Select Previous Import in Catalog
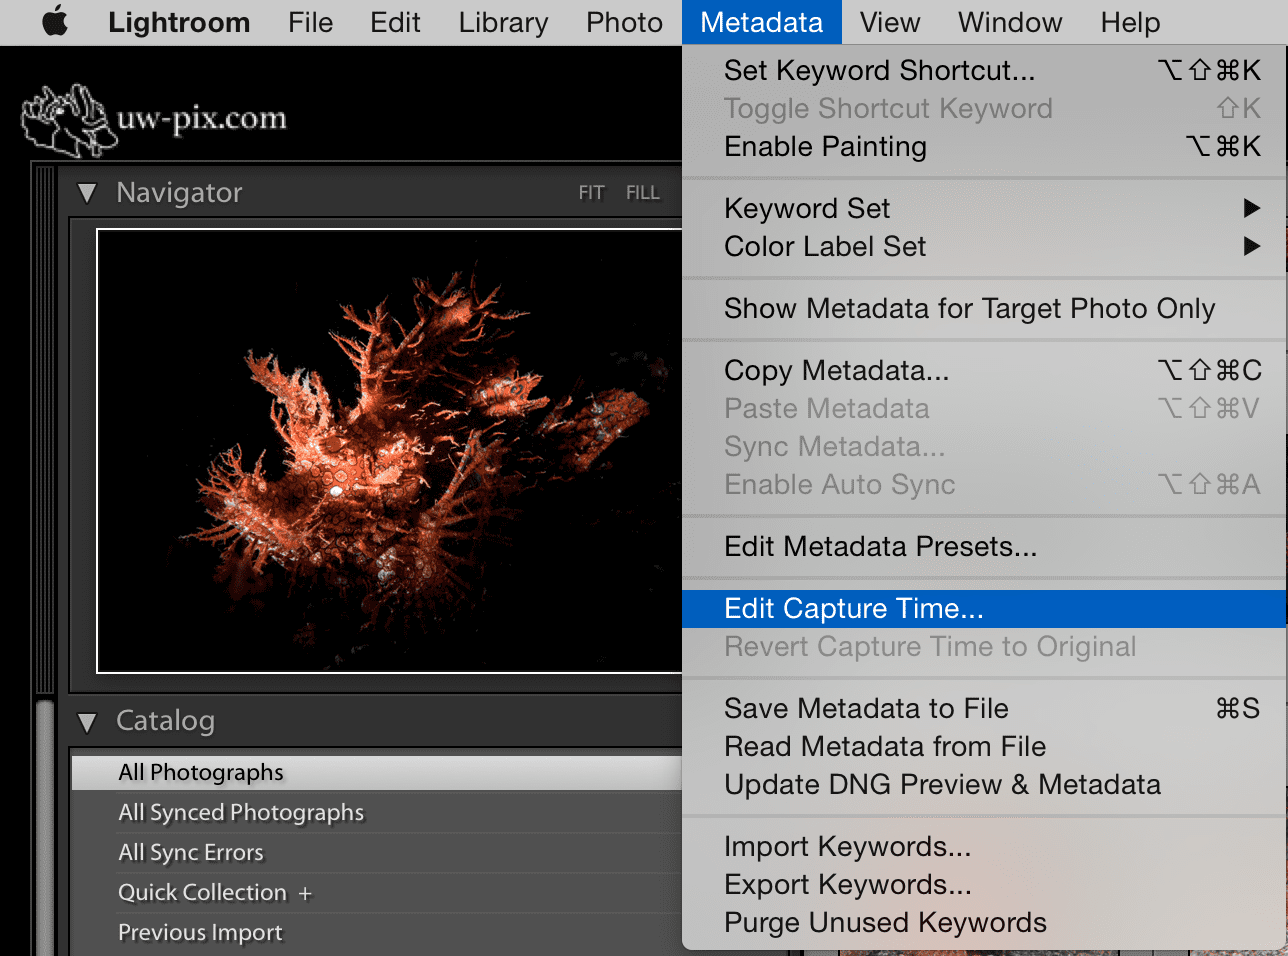The height and width of the screenshot is (956, 1288). pos(377,932)
